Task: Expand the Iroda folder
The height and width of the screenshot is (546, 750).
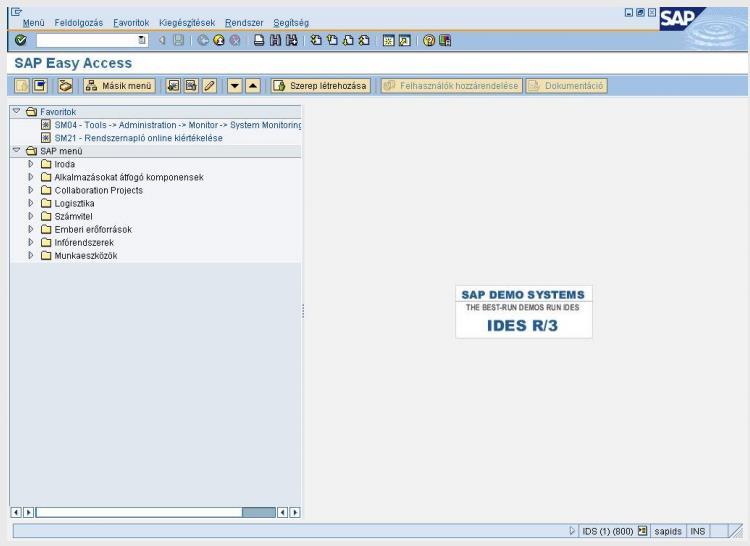Action: click(x=31, y=164)
